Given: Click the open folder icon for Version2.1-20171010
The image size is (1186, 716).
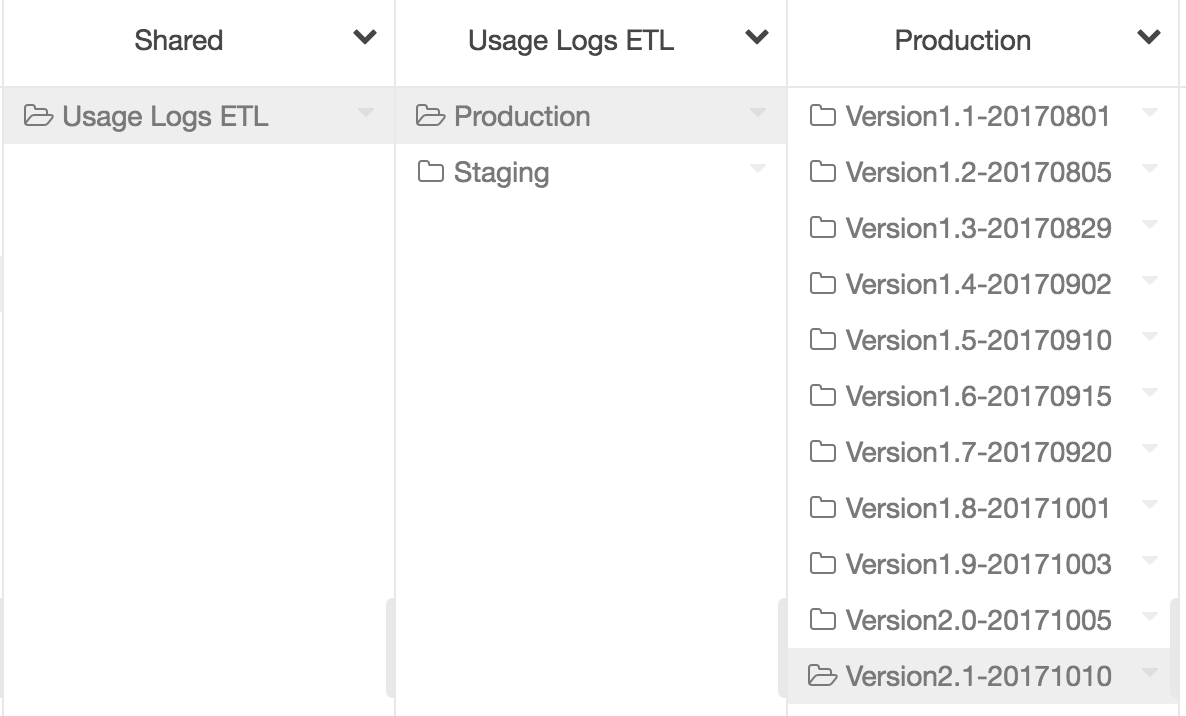Looking at the screenshot, I should pos(822,676).
